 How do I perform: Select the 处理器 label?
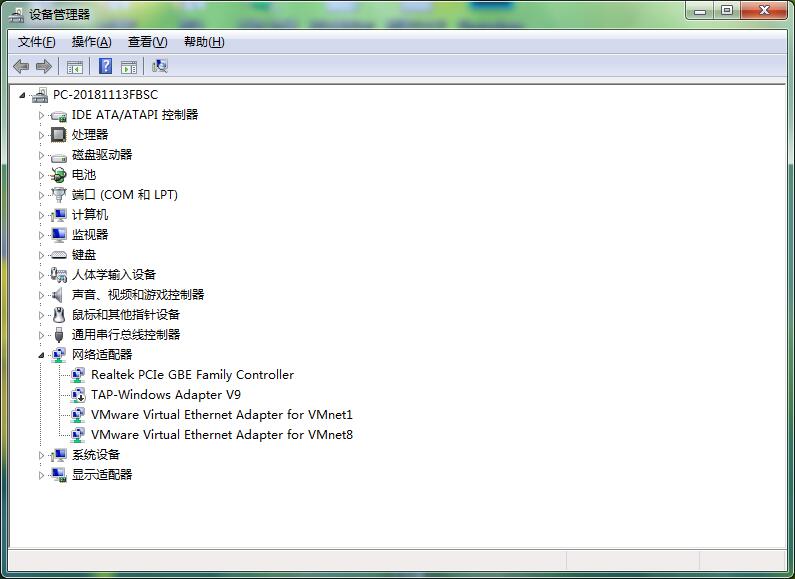pyautogui.click(x=90, y=135)
